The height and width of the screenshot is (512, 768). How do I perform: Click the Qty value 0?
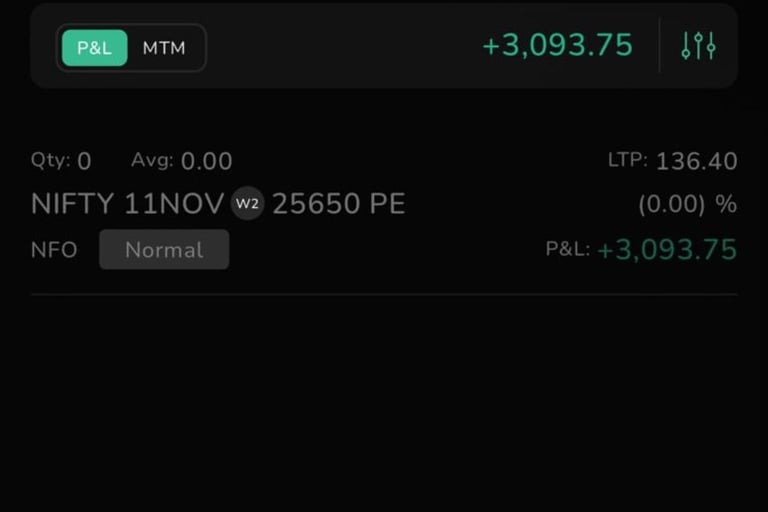[x=84, y=161]
